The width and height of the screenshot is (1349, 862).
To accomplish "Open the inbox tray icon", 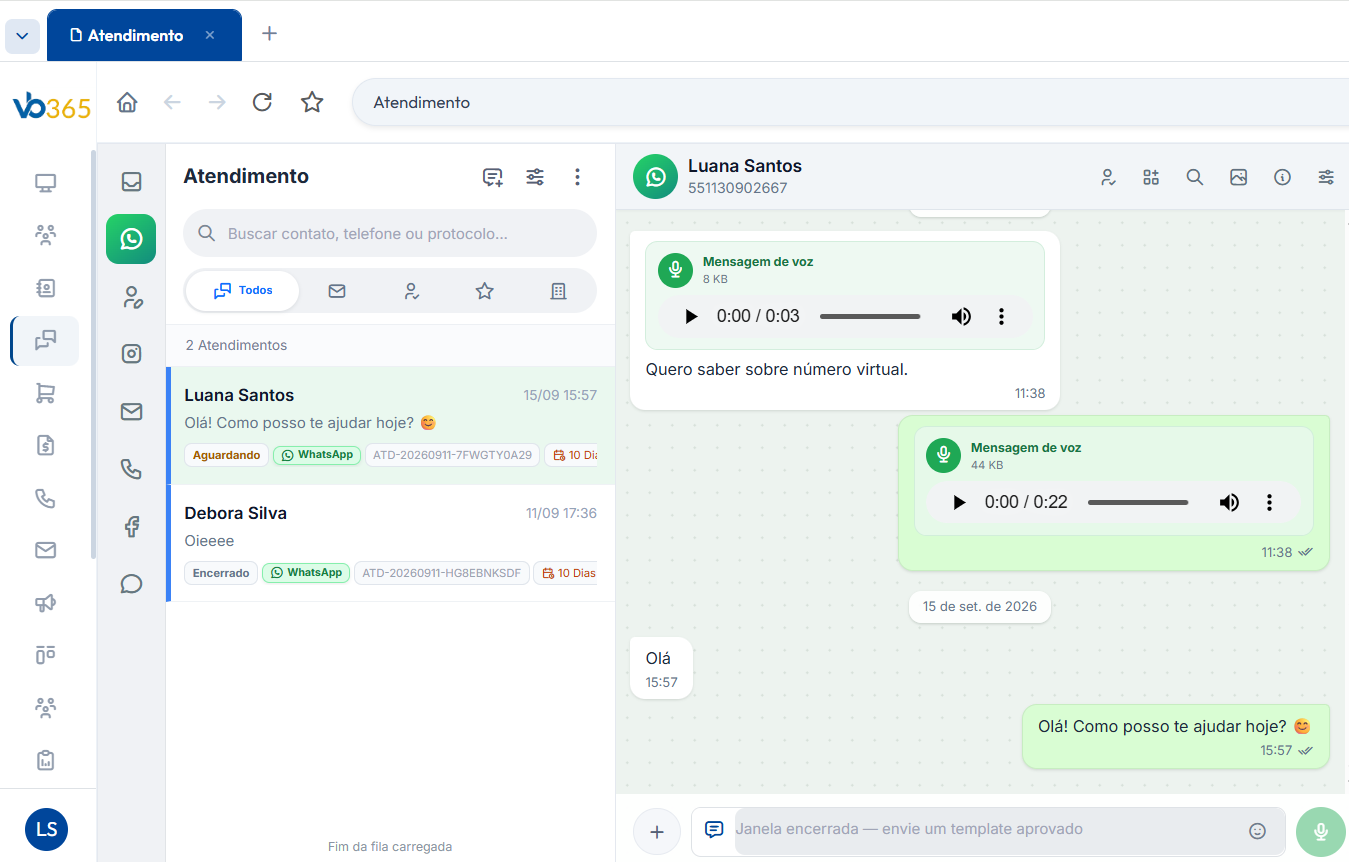I will 131,182.
